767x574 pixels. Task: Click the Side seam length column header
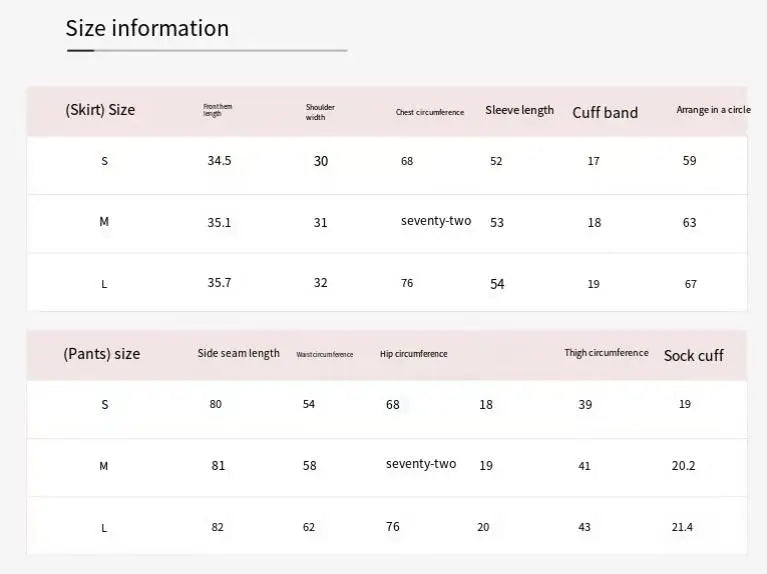(x=239, y=353)
